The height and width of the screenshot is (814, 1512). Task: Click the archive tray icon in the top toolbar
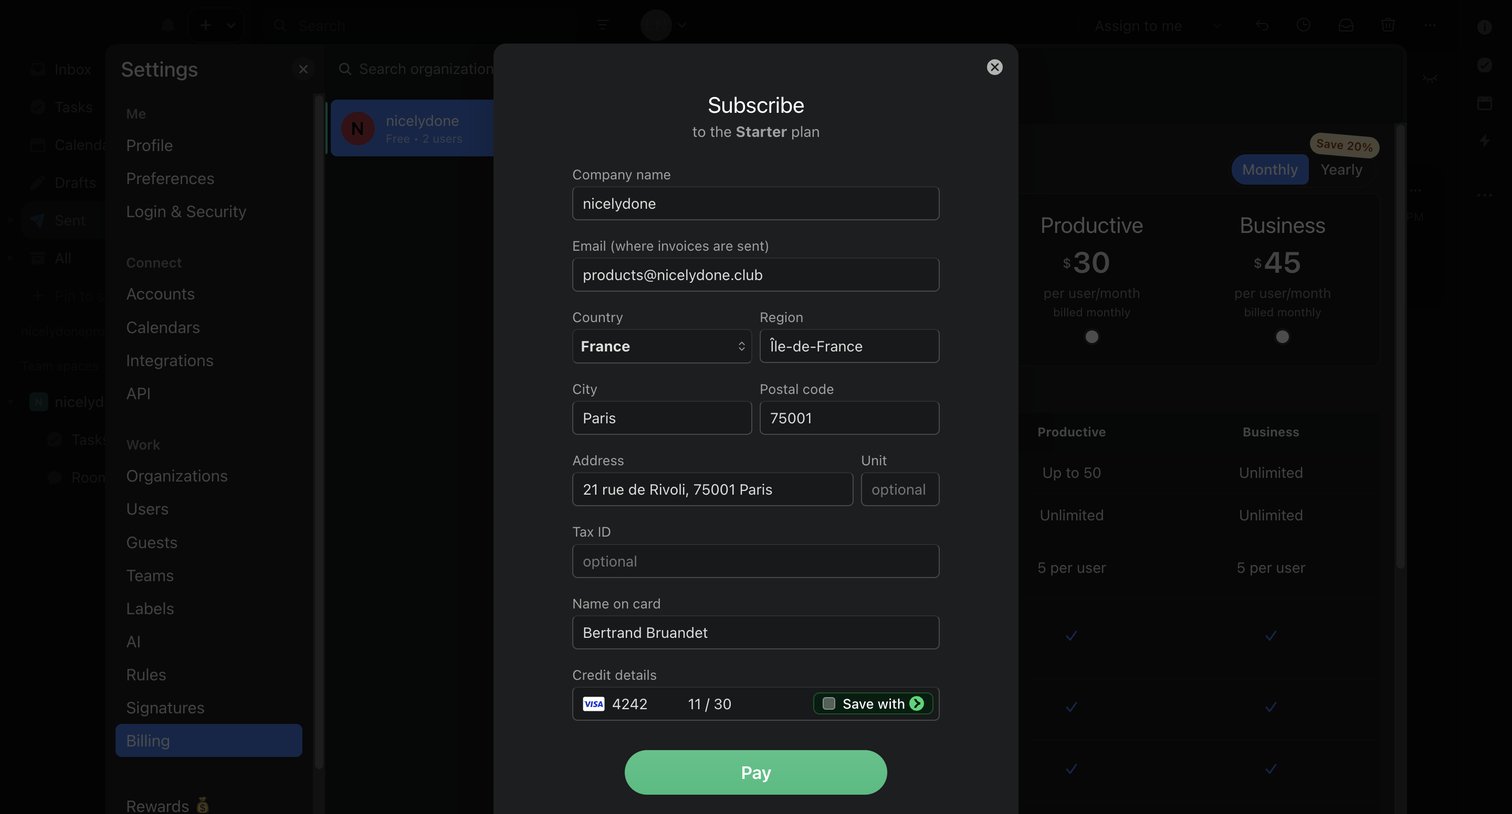[x=1346, y=25]
